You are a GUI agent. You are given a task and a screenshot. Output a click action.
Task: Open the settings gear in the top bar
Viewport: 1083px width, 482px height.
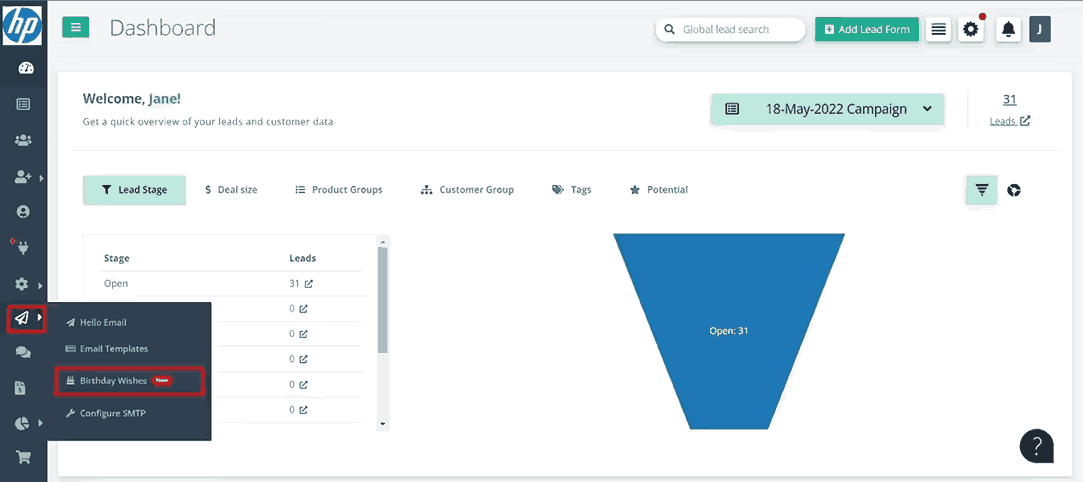click(x=971, y=30)
